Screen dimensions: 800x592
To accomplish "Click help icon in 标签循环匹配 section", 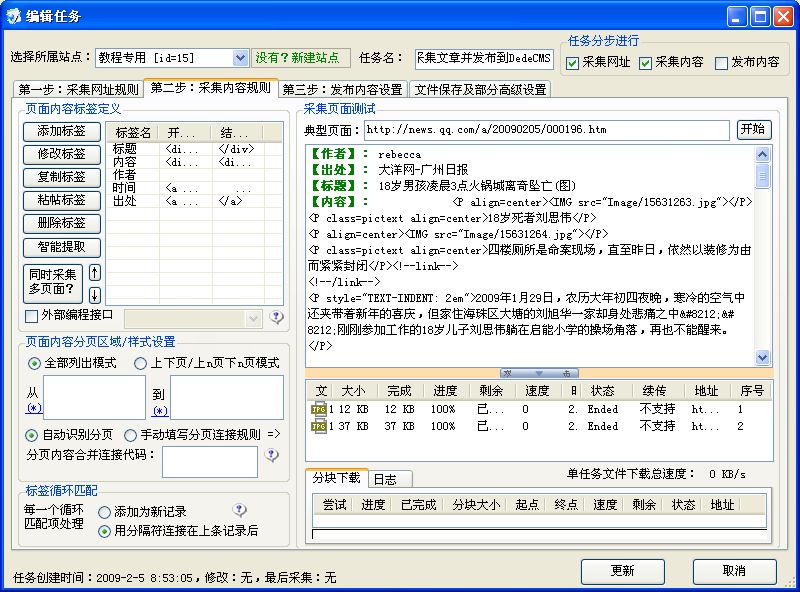I will pyautogui.click(x=239, y=510).
